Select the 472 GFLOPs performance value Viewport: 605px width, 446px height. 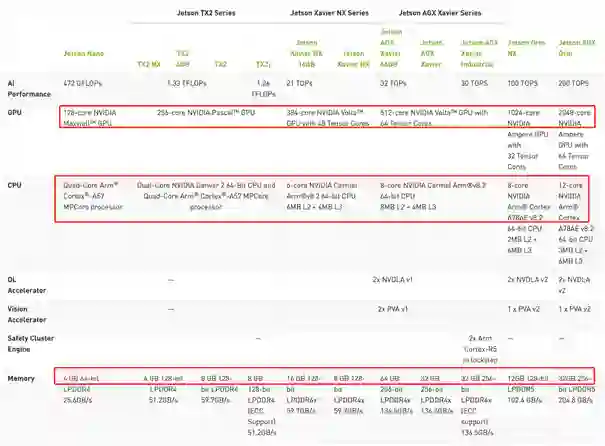[x=83, y=83]
